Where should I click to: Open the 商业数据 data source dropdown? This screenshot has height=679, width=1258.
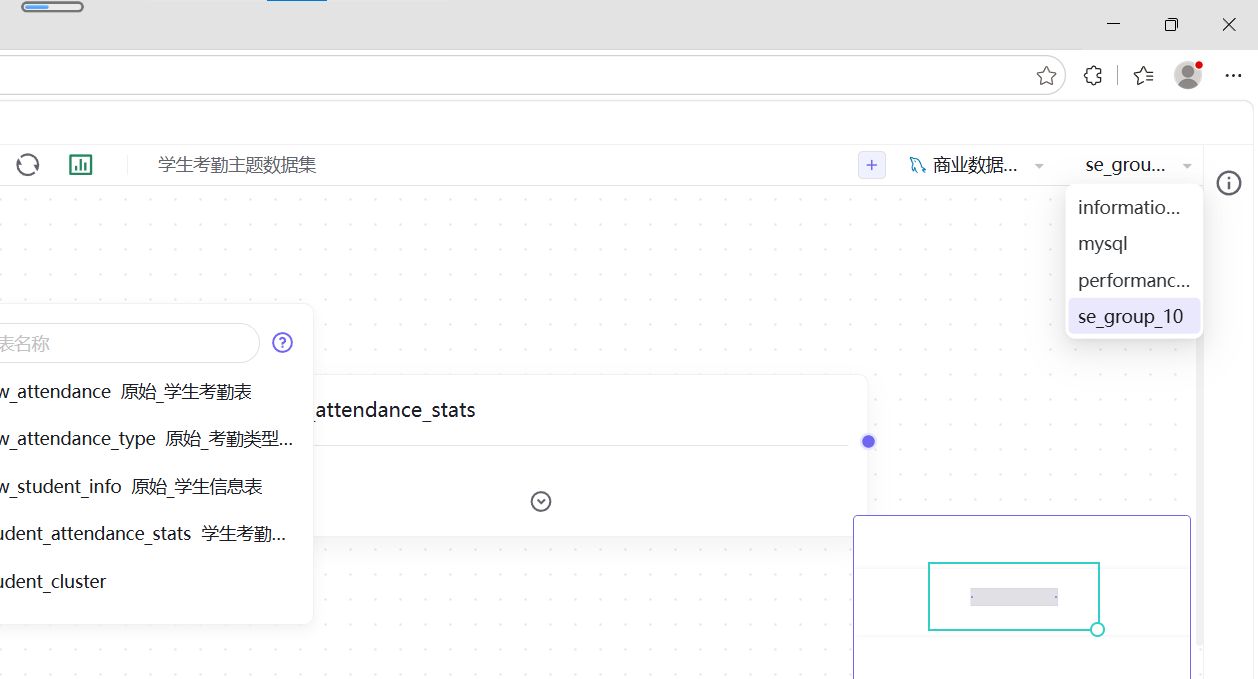[976, 165]
